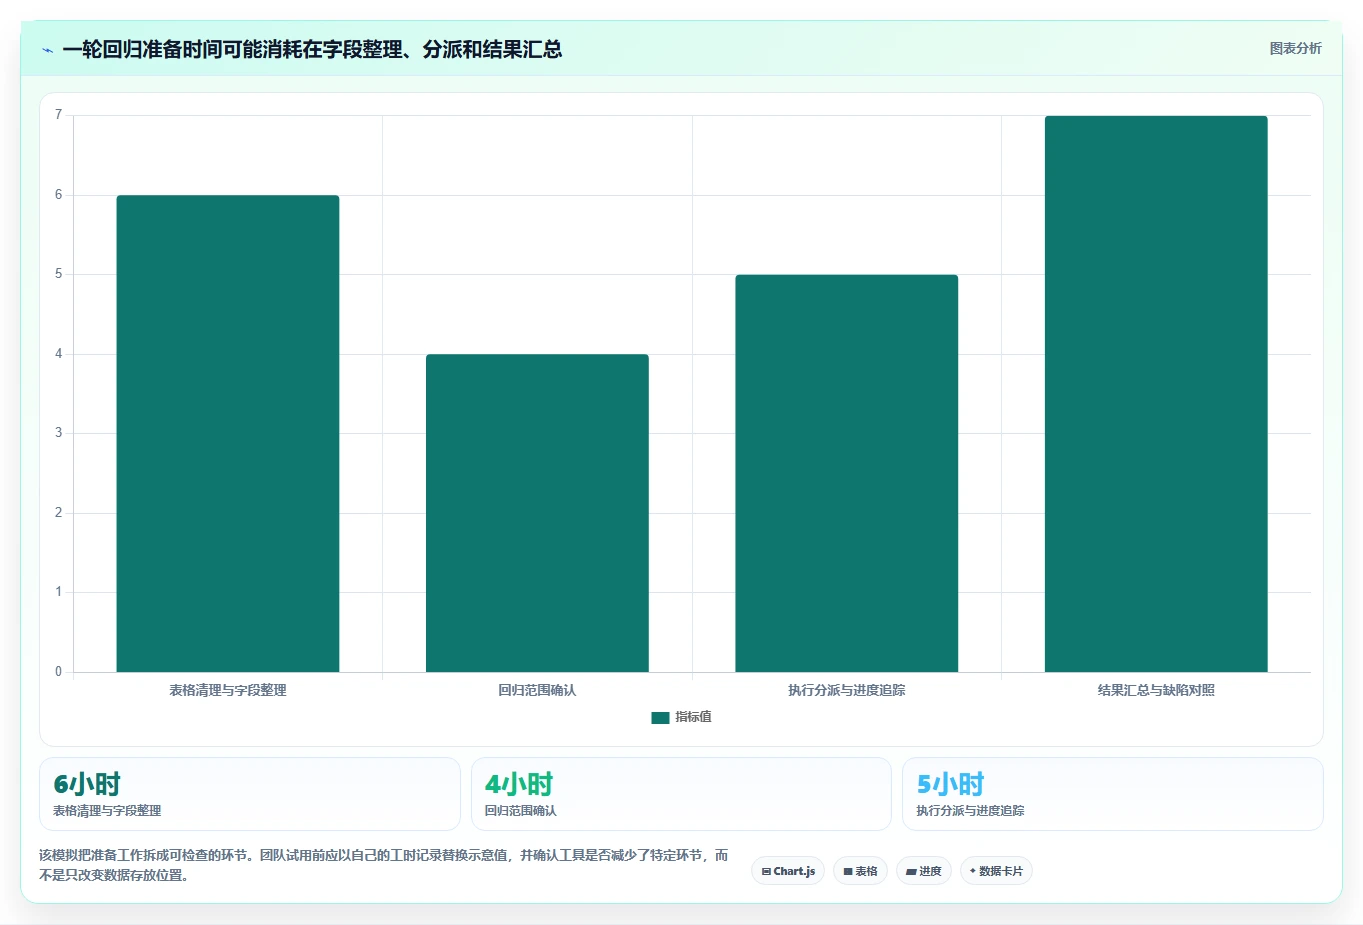The width and height of the screenshot is (1363, 925).
Task: Click the chart heading 一轮回归准备时间可能消耗
Action: pyautogui.click(x=311, y=49)
